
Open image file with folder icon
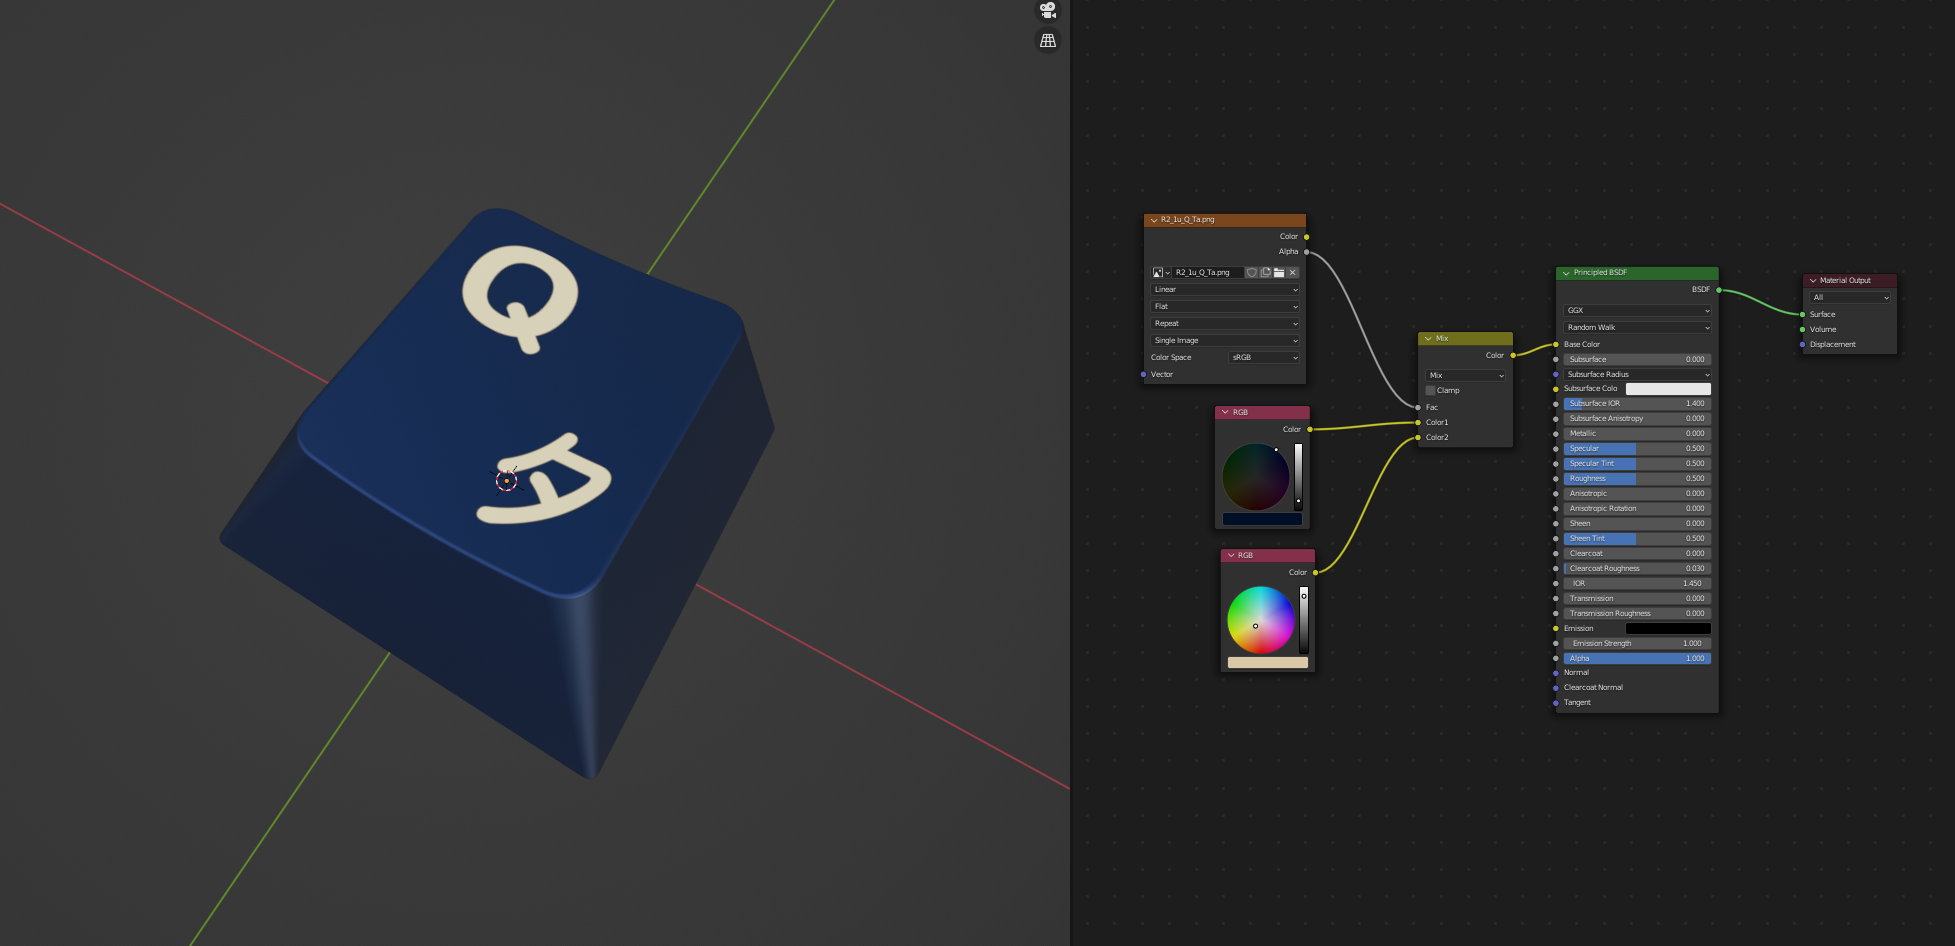tap(1279, 273)
